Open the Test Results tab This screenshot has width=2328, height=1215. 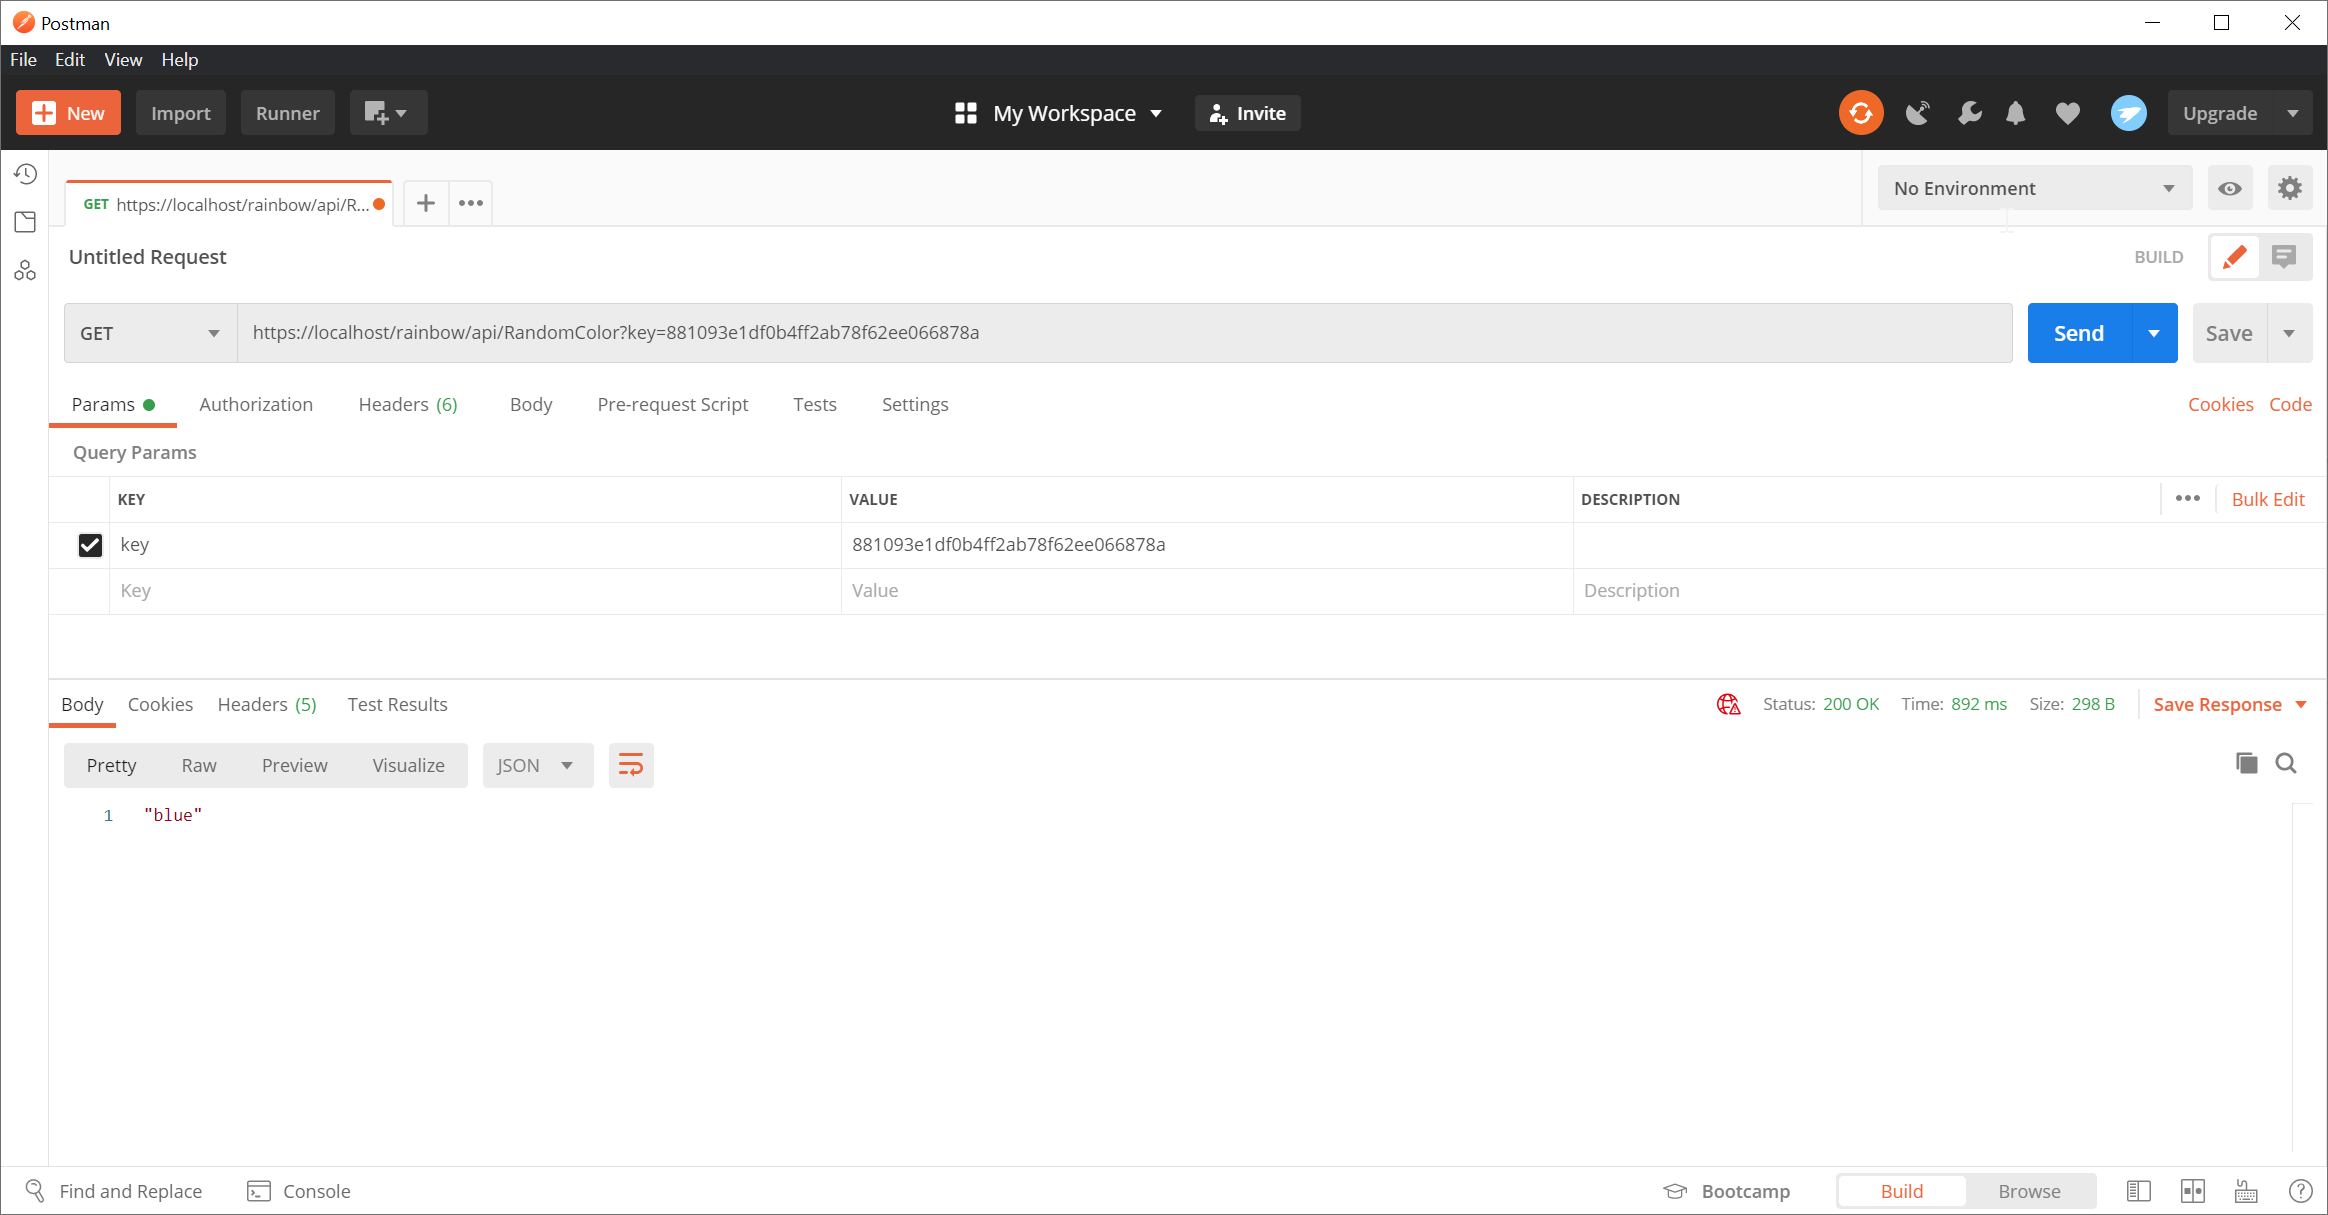pos(397,704)
